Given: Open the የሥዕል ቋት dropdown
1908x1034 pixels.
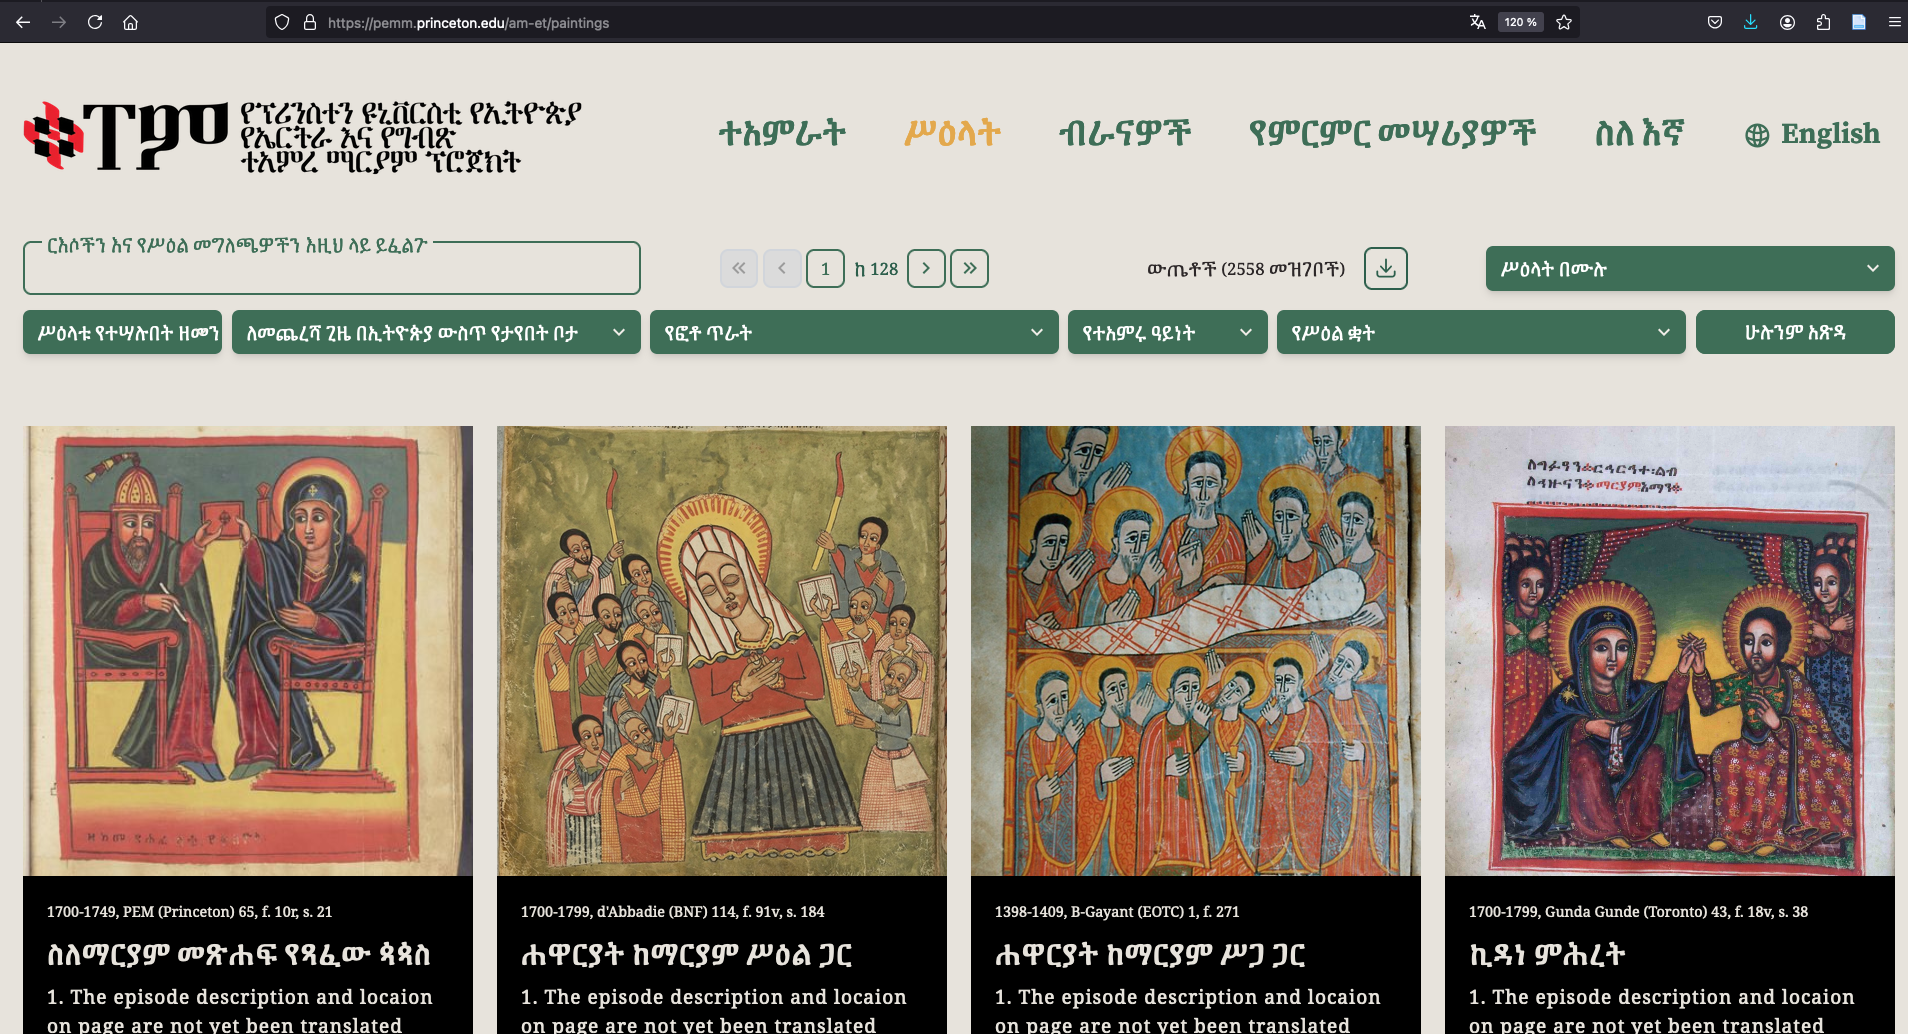Looking at the screenshot, I should [1480, 332].
